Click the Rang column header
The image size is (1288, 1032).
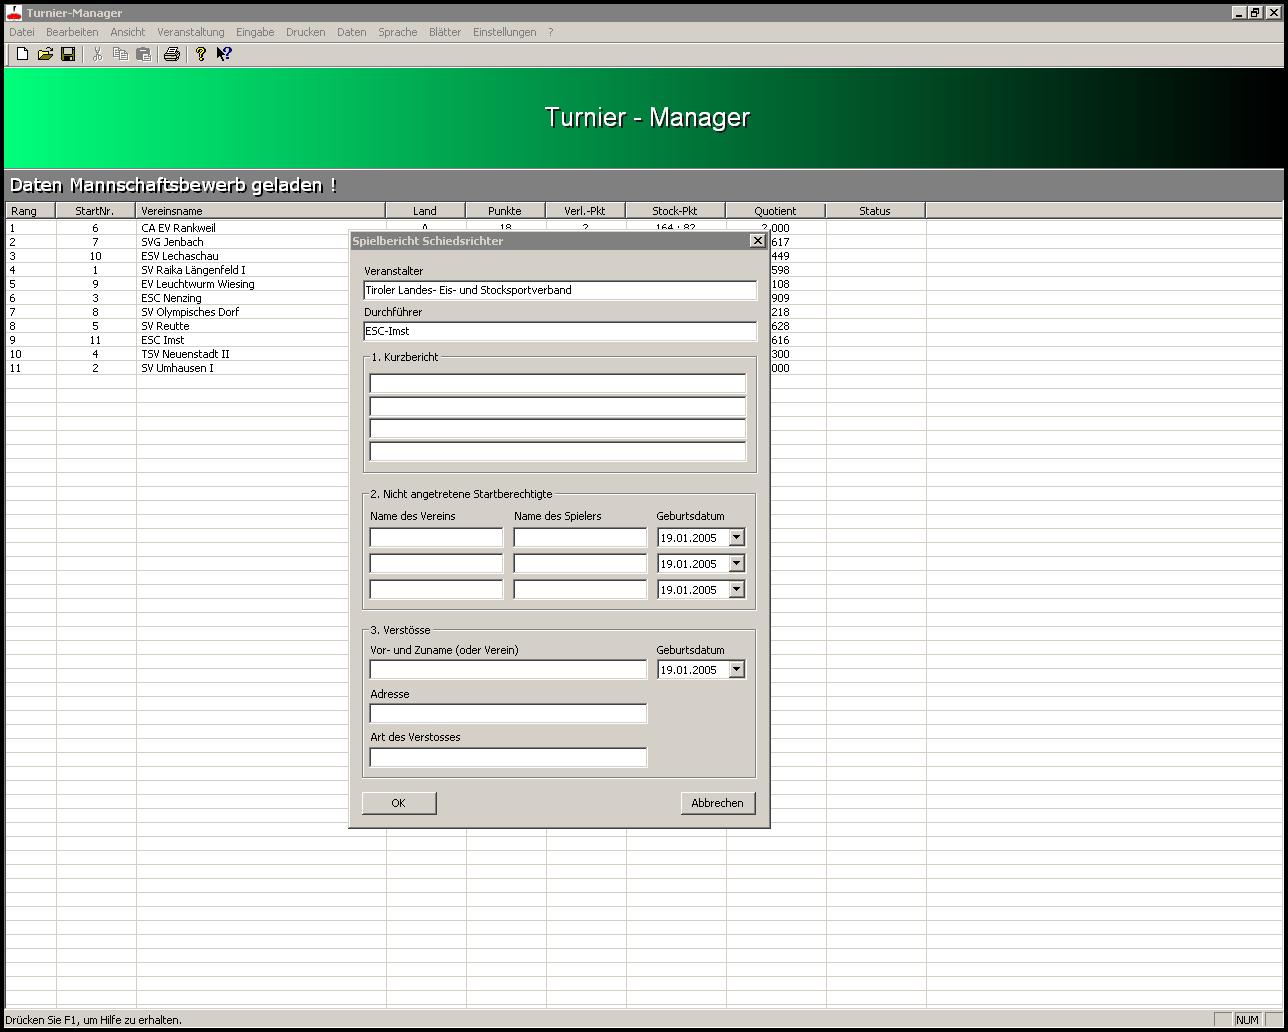coord(30,211)
